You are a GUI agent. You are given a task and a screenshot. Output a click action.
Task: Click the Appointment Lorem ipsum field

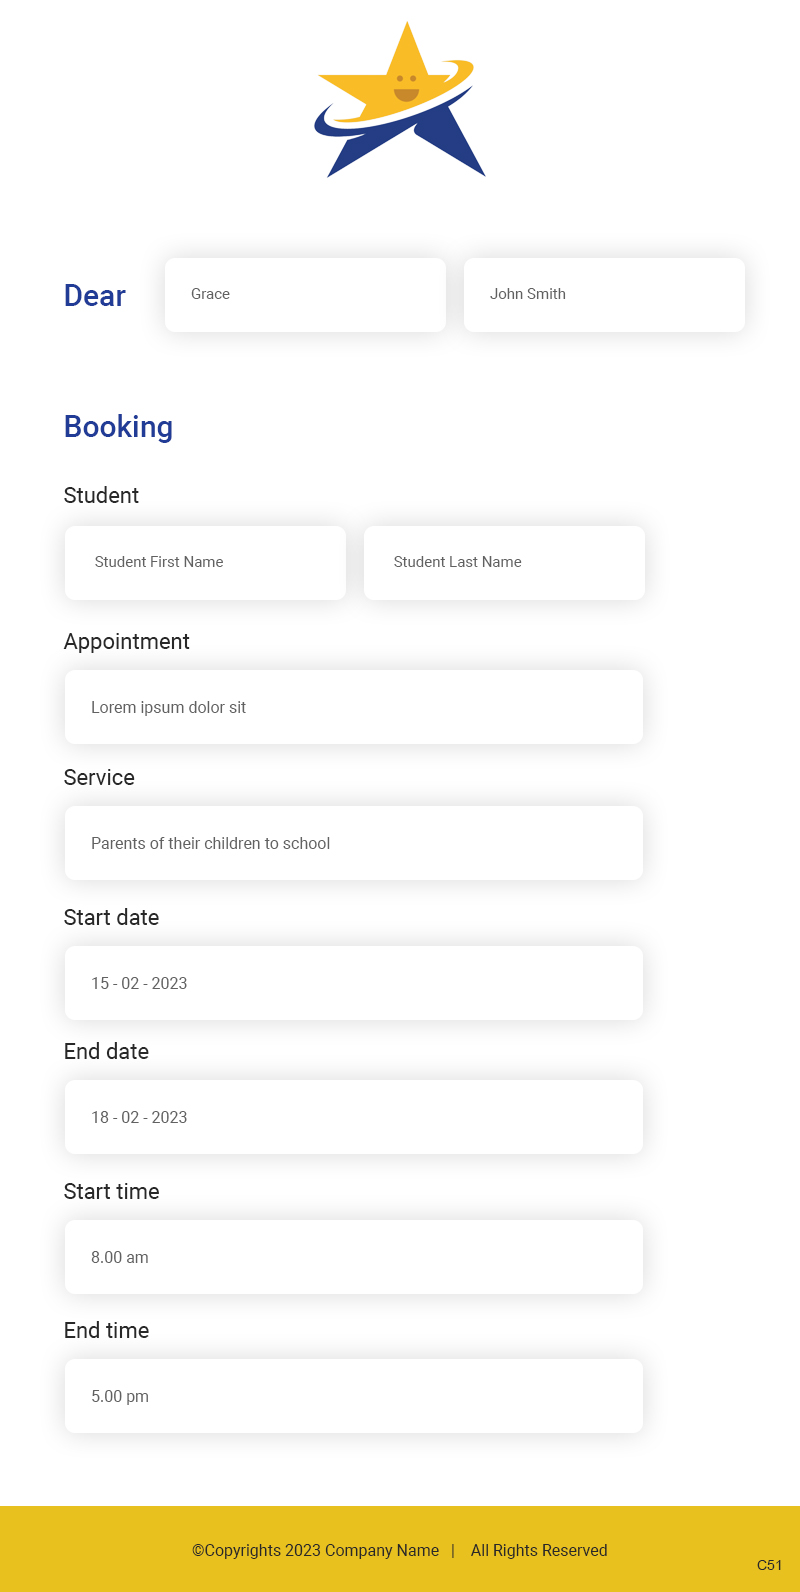click(x=353, y=707)
